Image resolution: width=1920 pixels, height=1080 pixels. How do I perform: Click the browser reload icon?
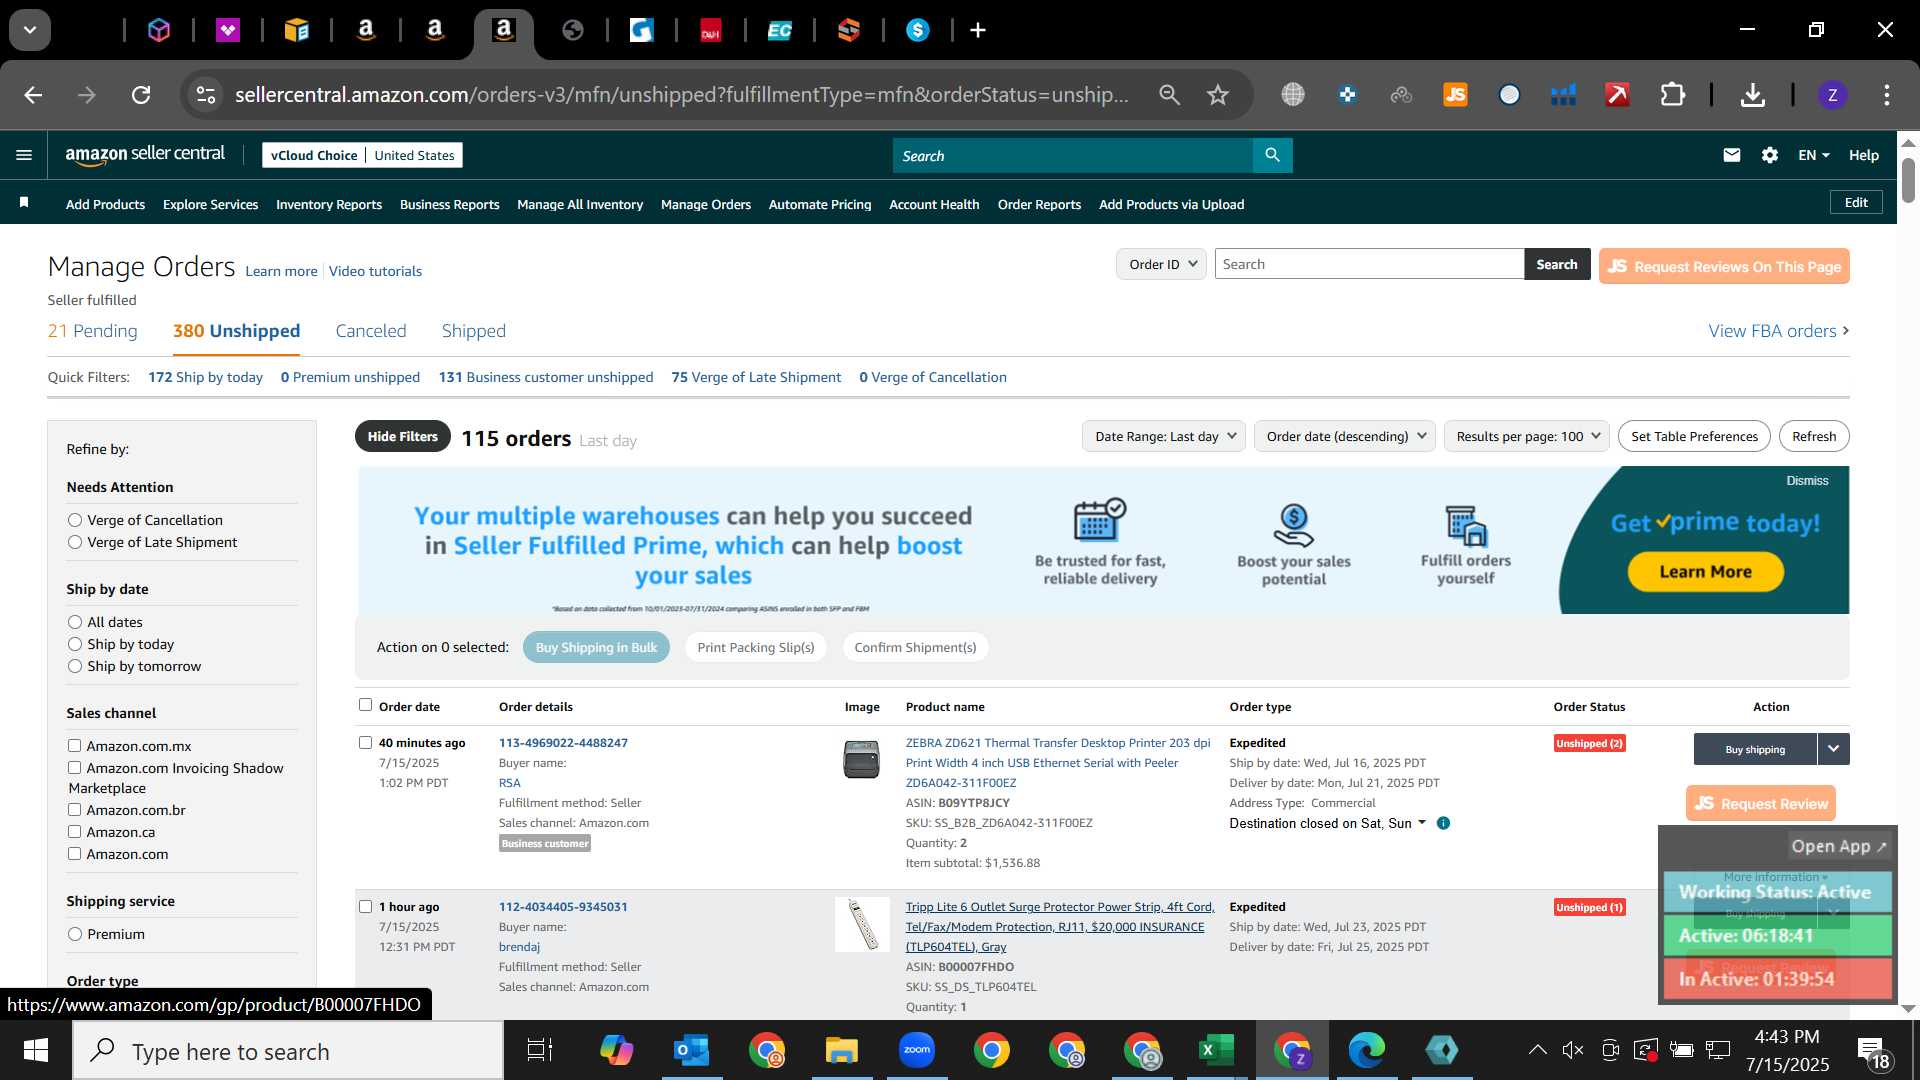pyautogui.click(x=141, y=95)
